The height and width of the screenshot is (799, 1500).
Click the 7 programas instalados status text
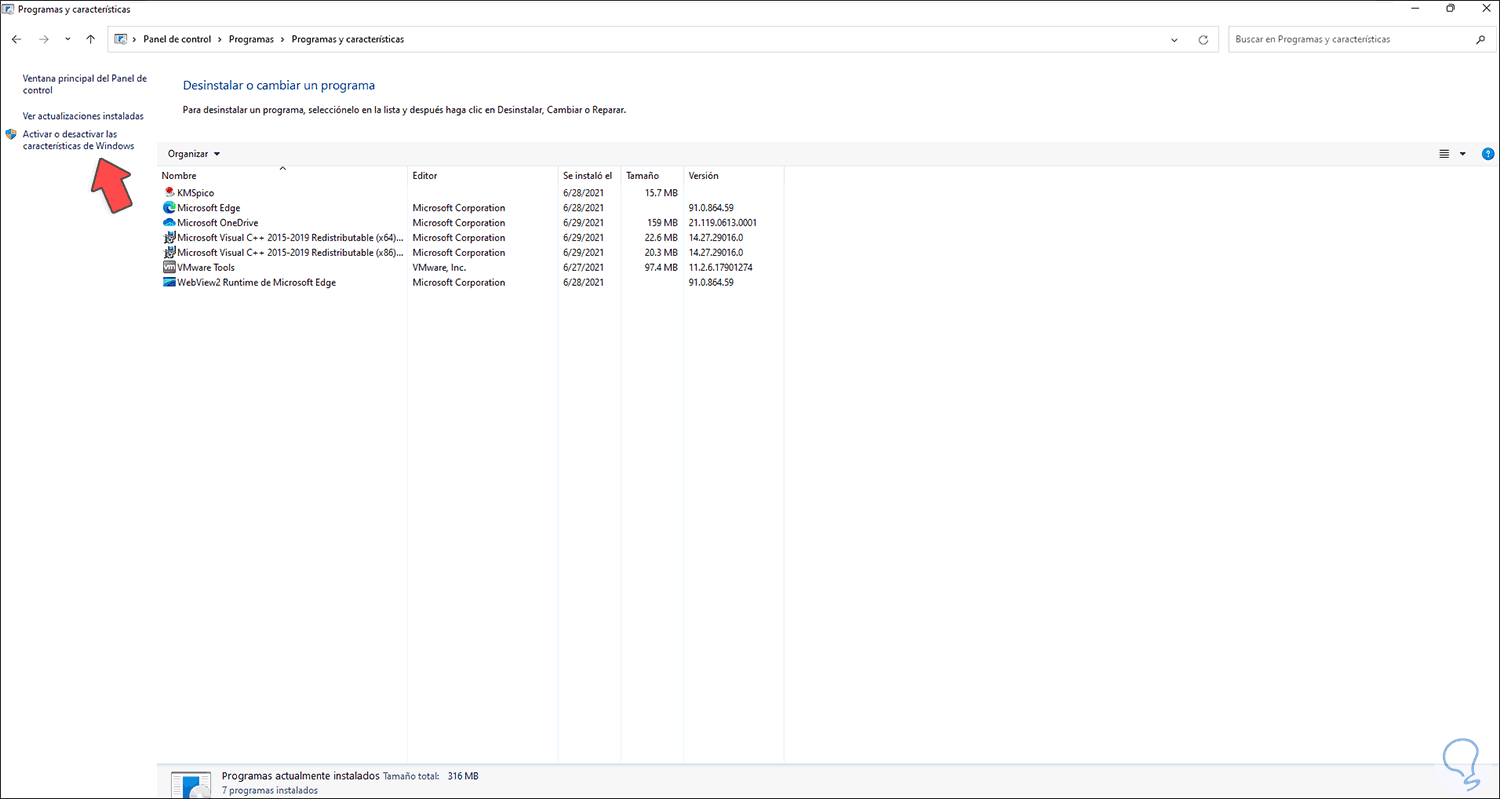point(270,791)
